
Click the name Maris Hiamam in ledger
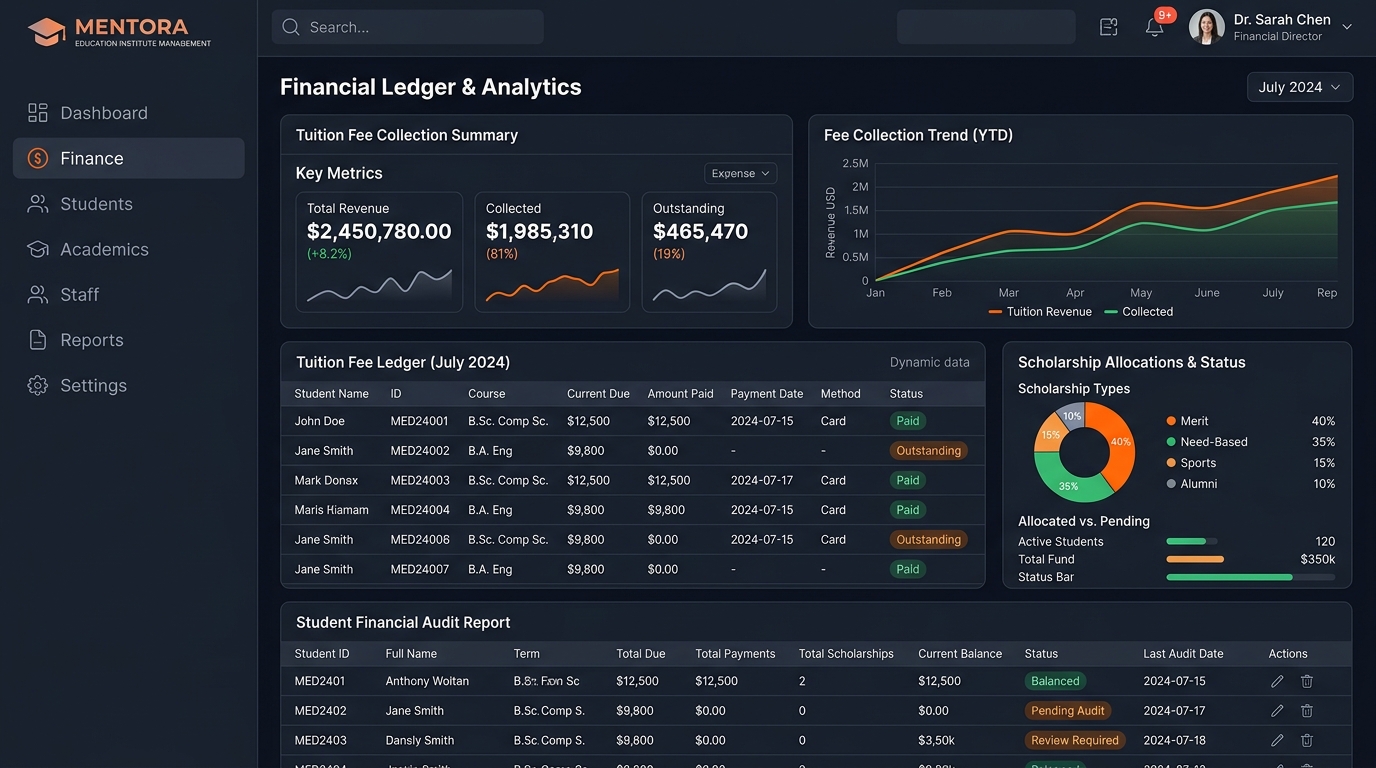[x=331, y=510]
